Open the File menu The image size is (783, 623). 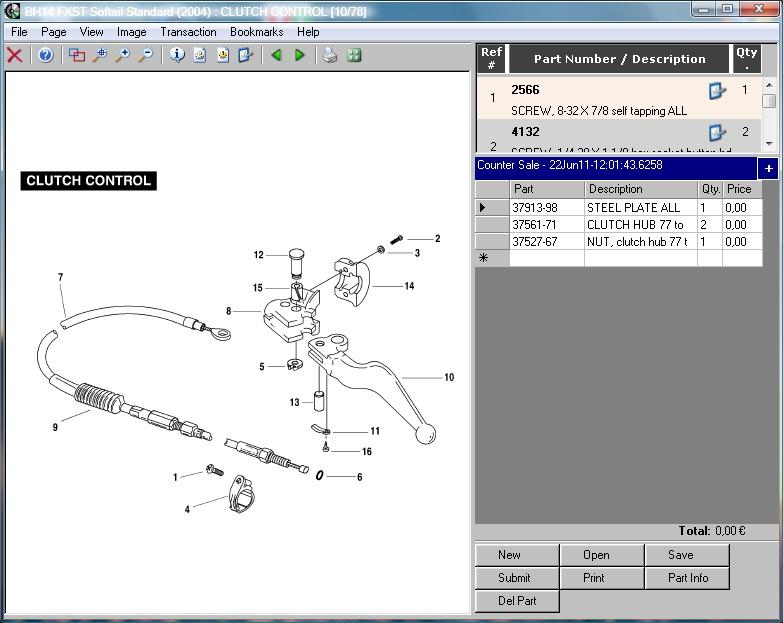[x=19, y=32]
